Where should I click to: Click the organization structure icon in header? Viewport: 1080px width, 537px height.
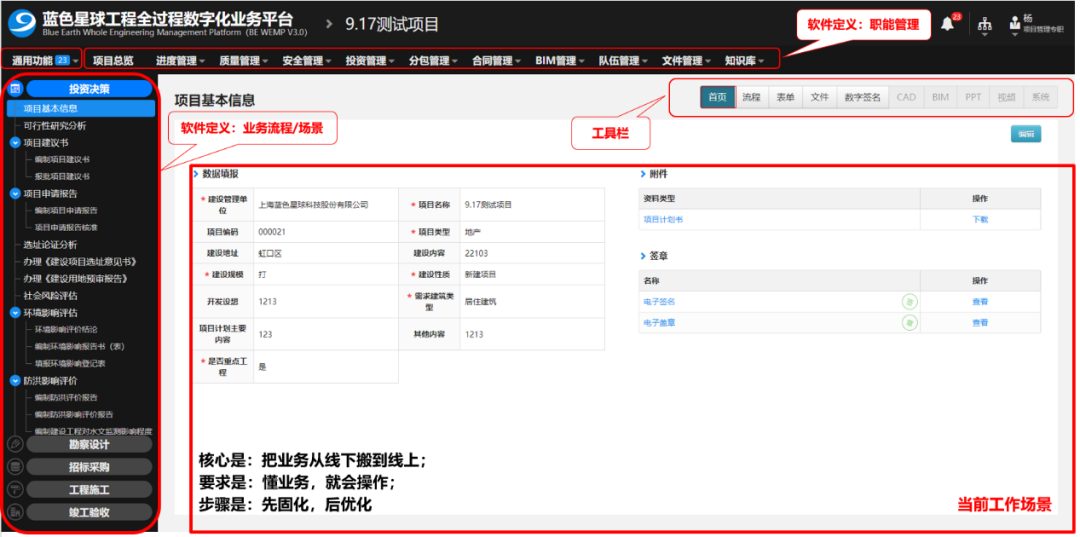(x=985, y=25)
